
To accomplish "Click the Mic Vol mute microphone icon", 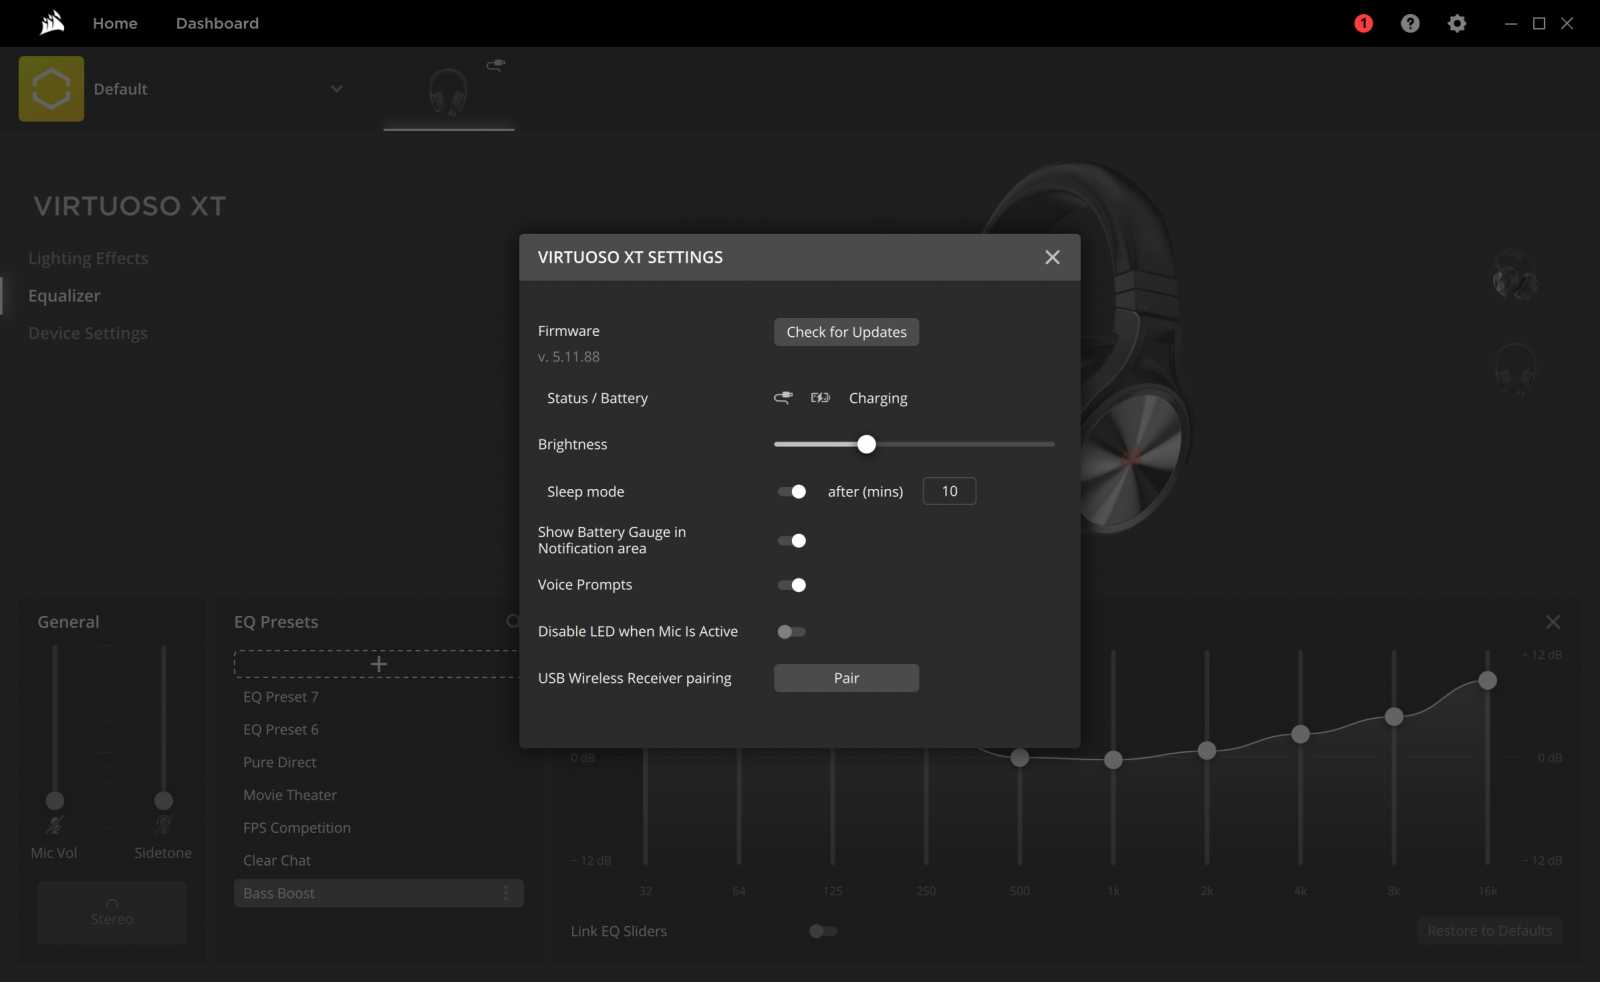I will click(55, 825).
